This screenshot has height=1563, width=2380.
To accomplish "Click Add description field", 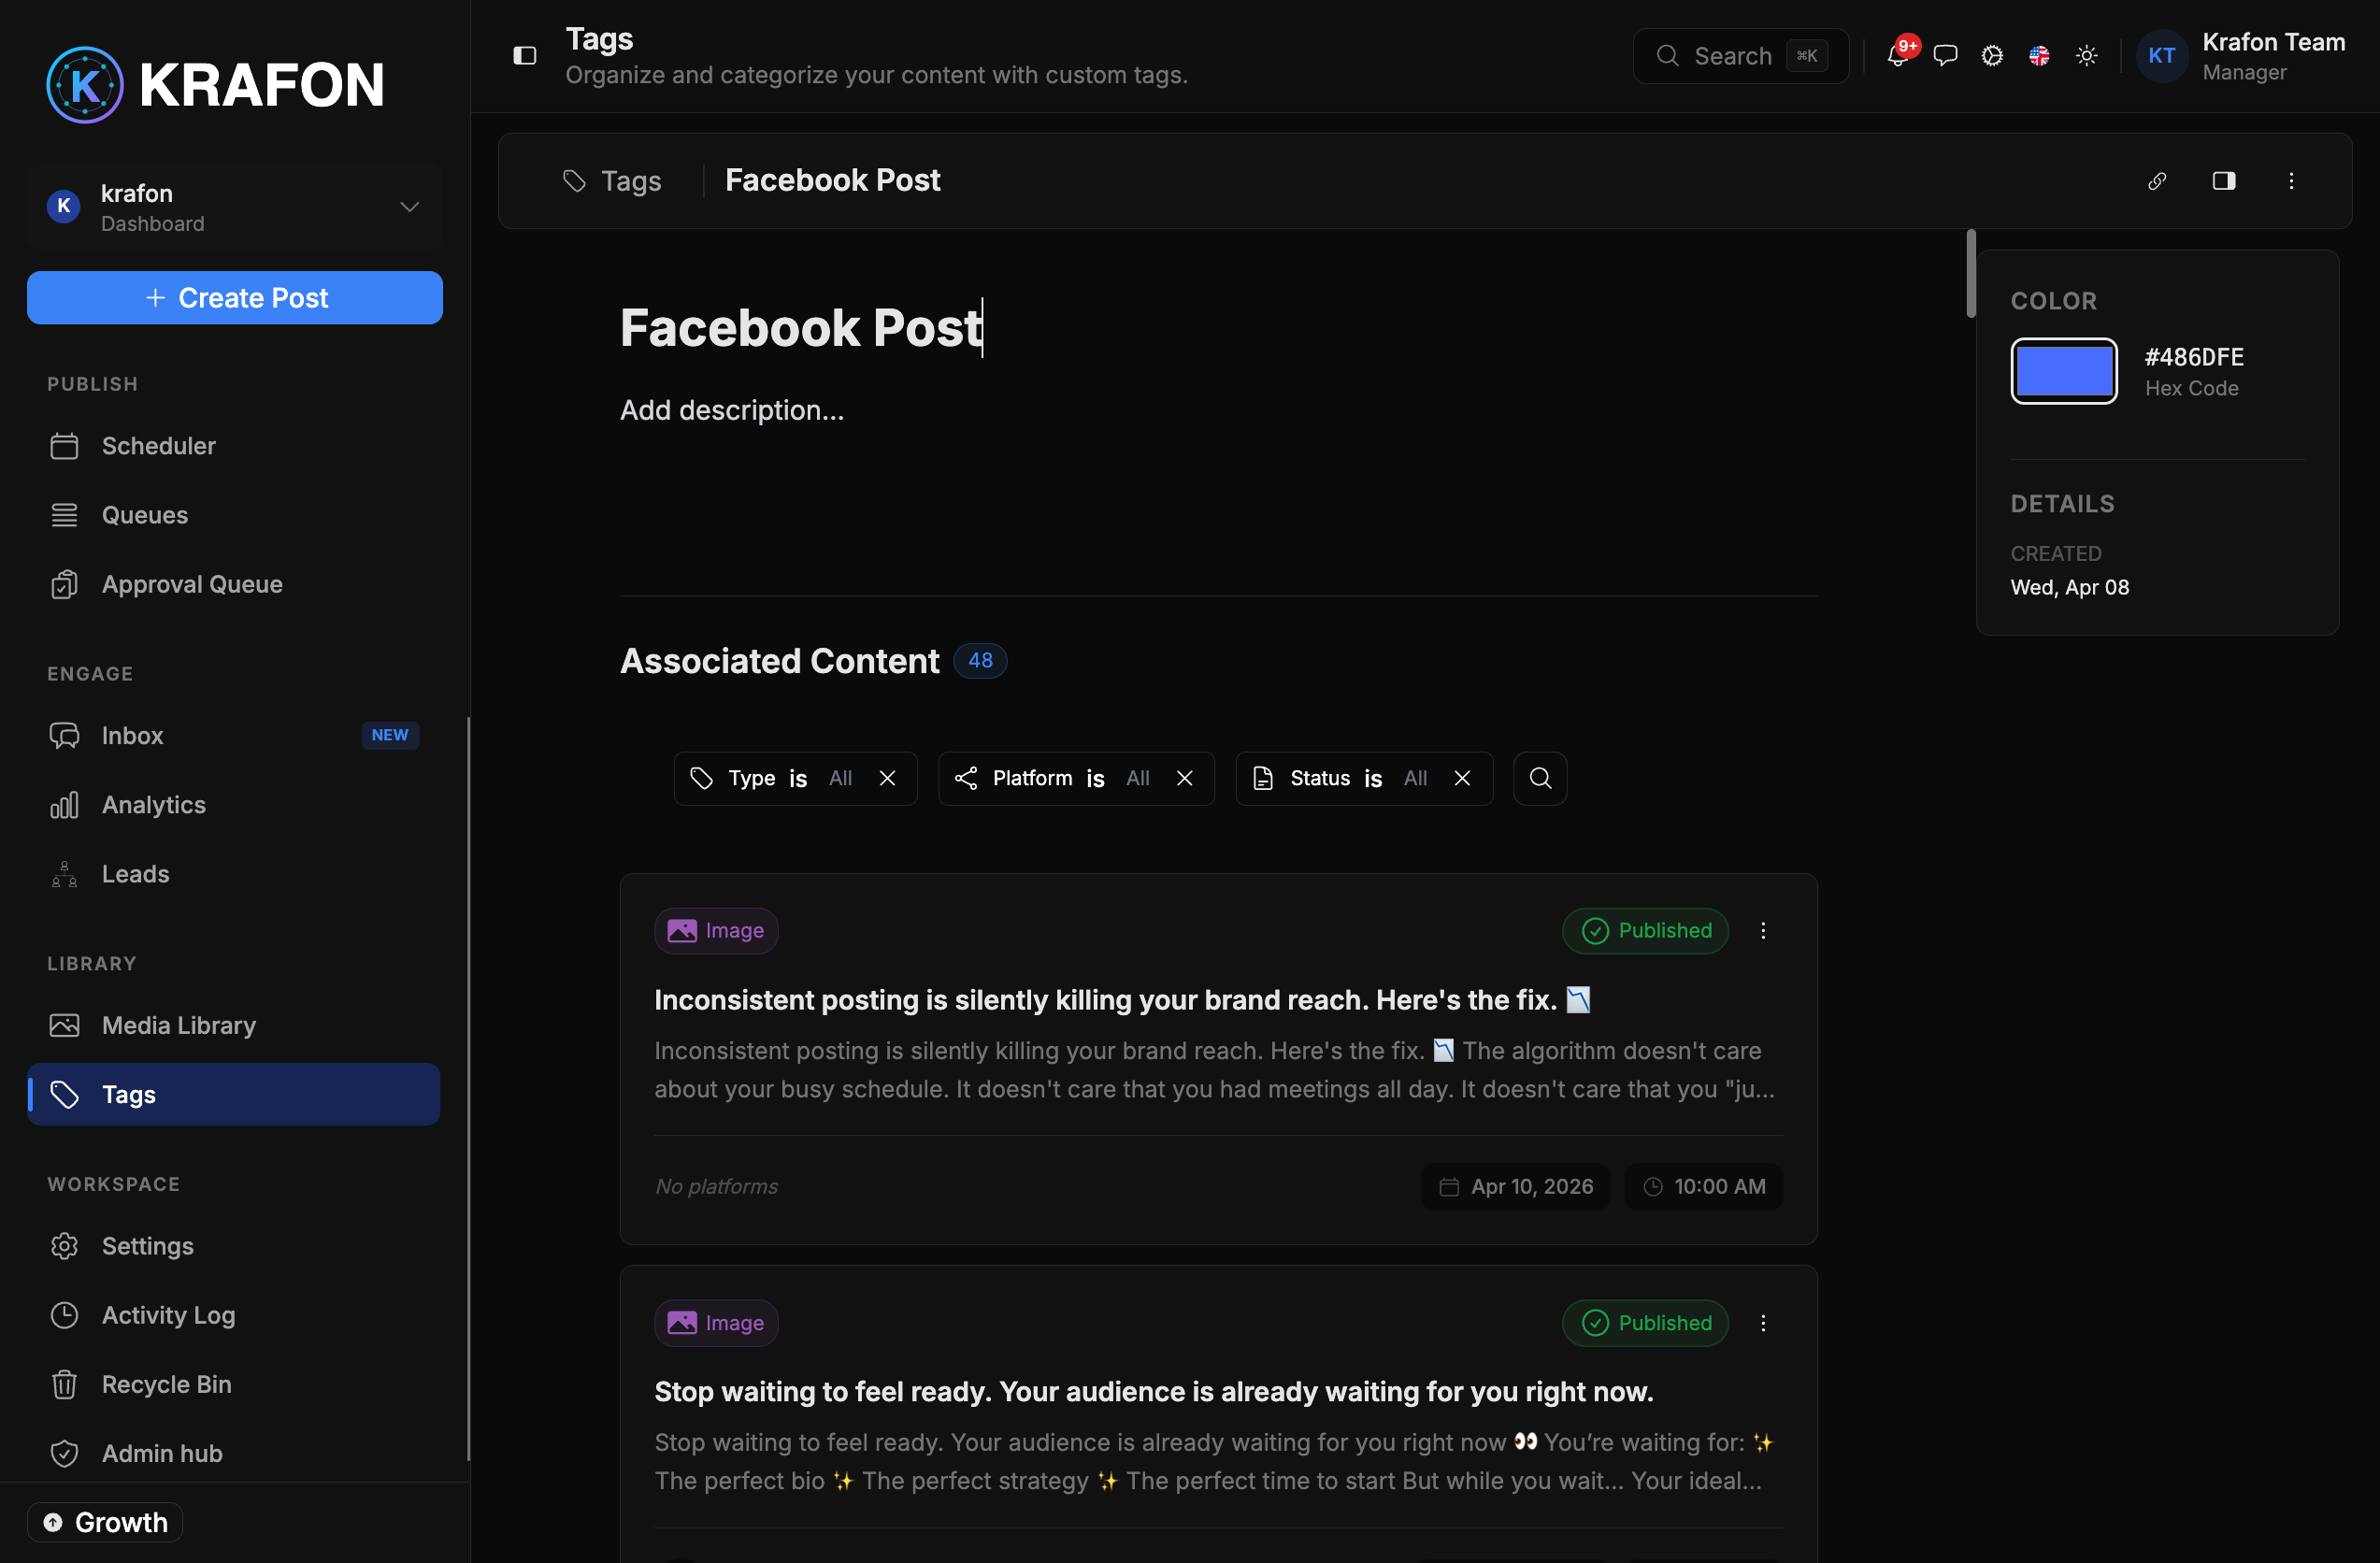I will coord(732,410).
